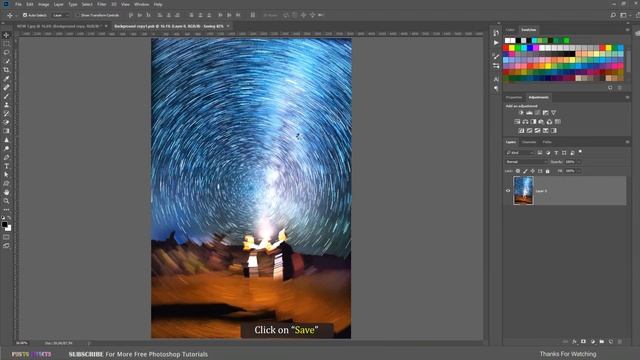Select the Rectangular Marquee tool

[x=6, y=44]
